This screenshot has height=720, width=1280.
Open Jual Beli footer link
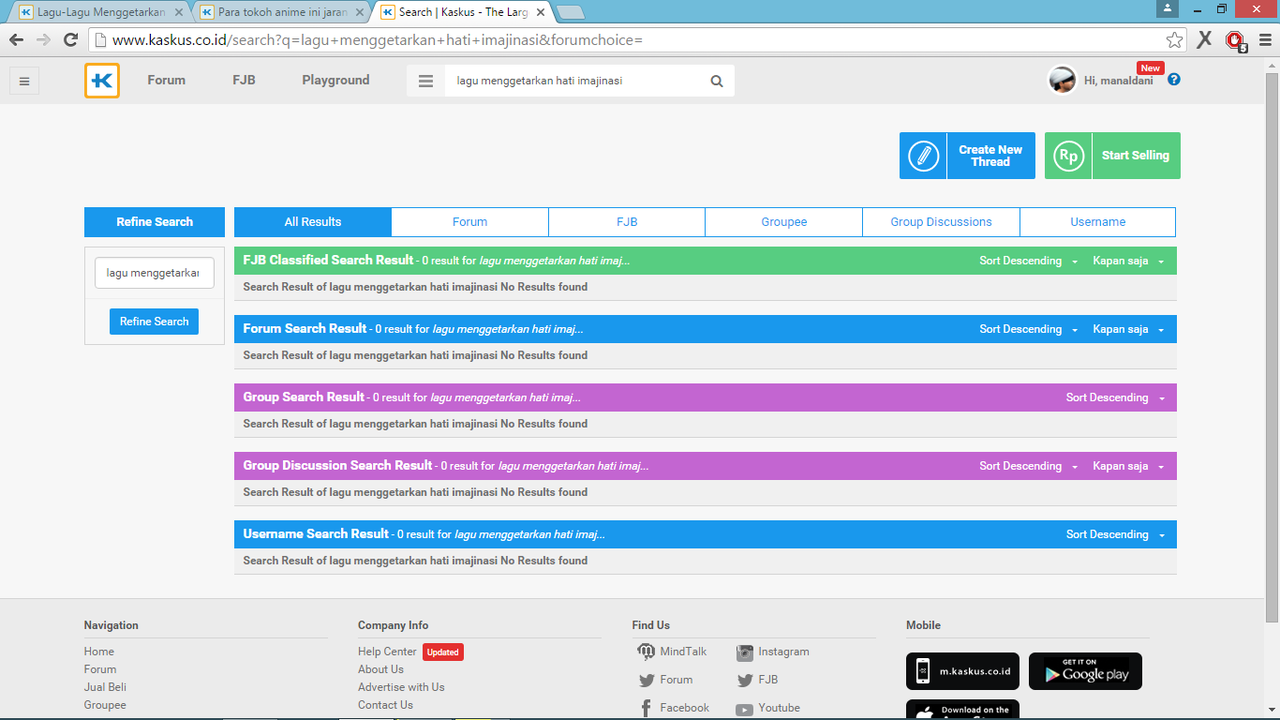tap(105, 688)
